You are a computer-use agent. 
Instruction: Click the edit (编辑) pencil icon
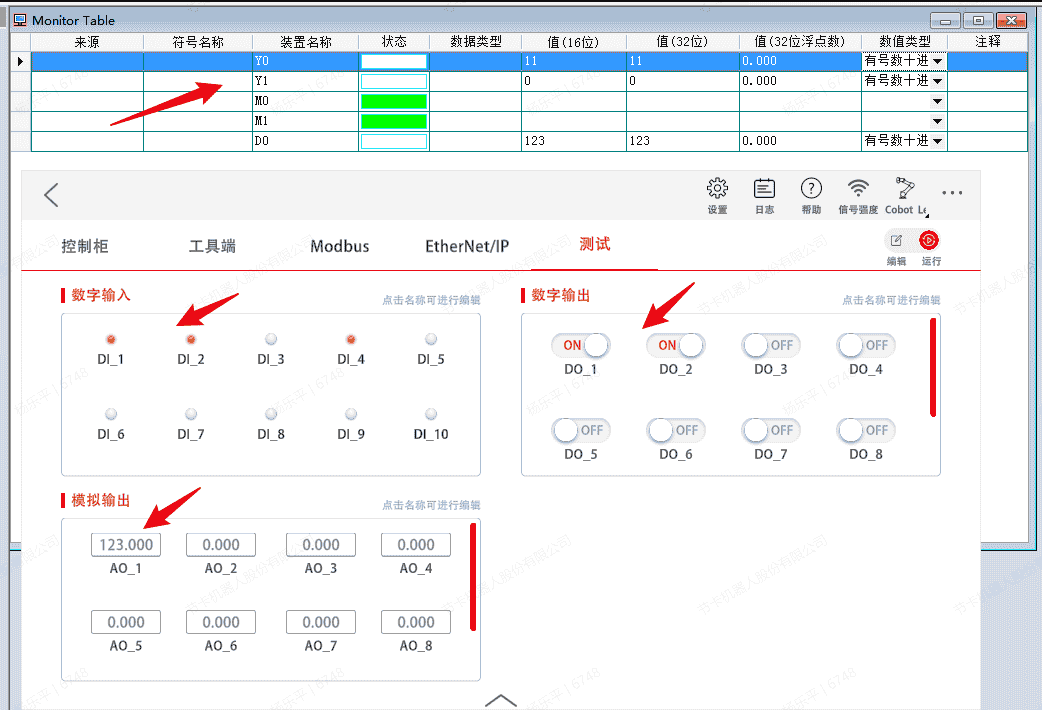pyautogui.click(x=896, y=241)
